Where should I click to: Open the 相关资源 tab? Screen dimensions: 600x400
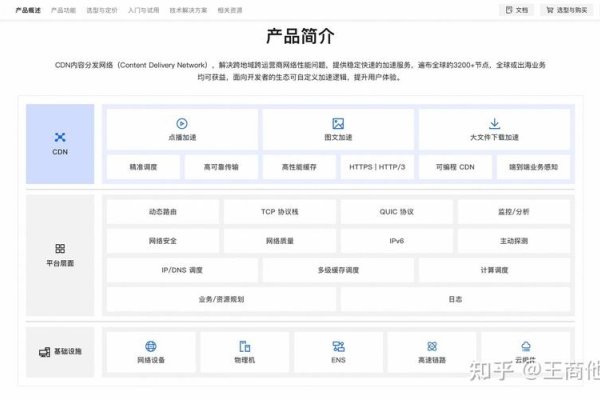[230, 10]
